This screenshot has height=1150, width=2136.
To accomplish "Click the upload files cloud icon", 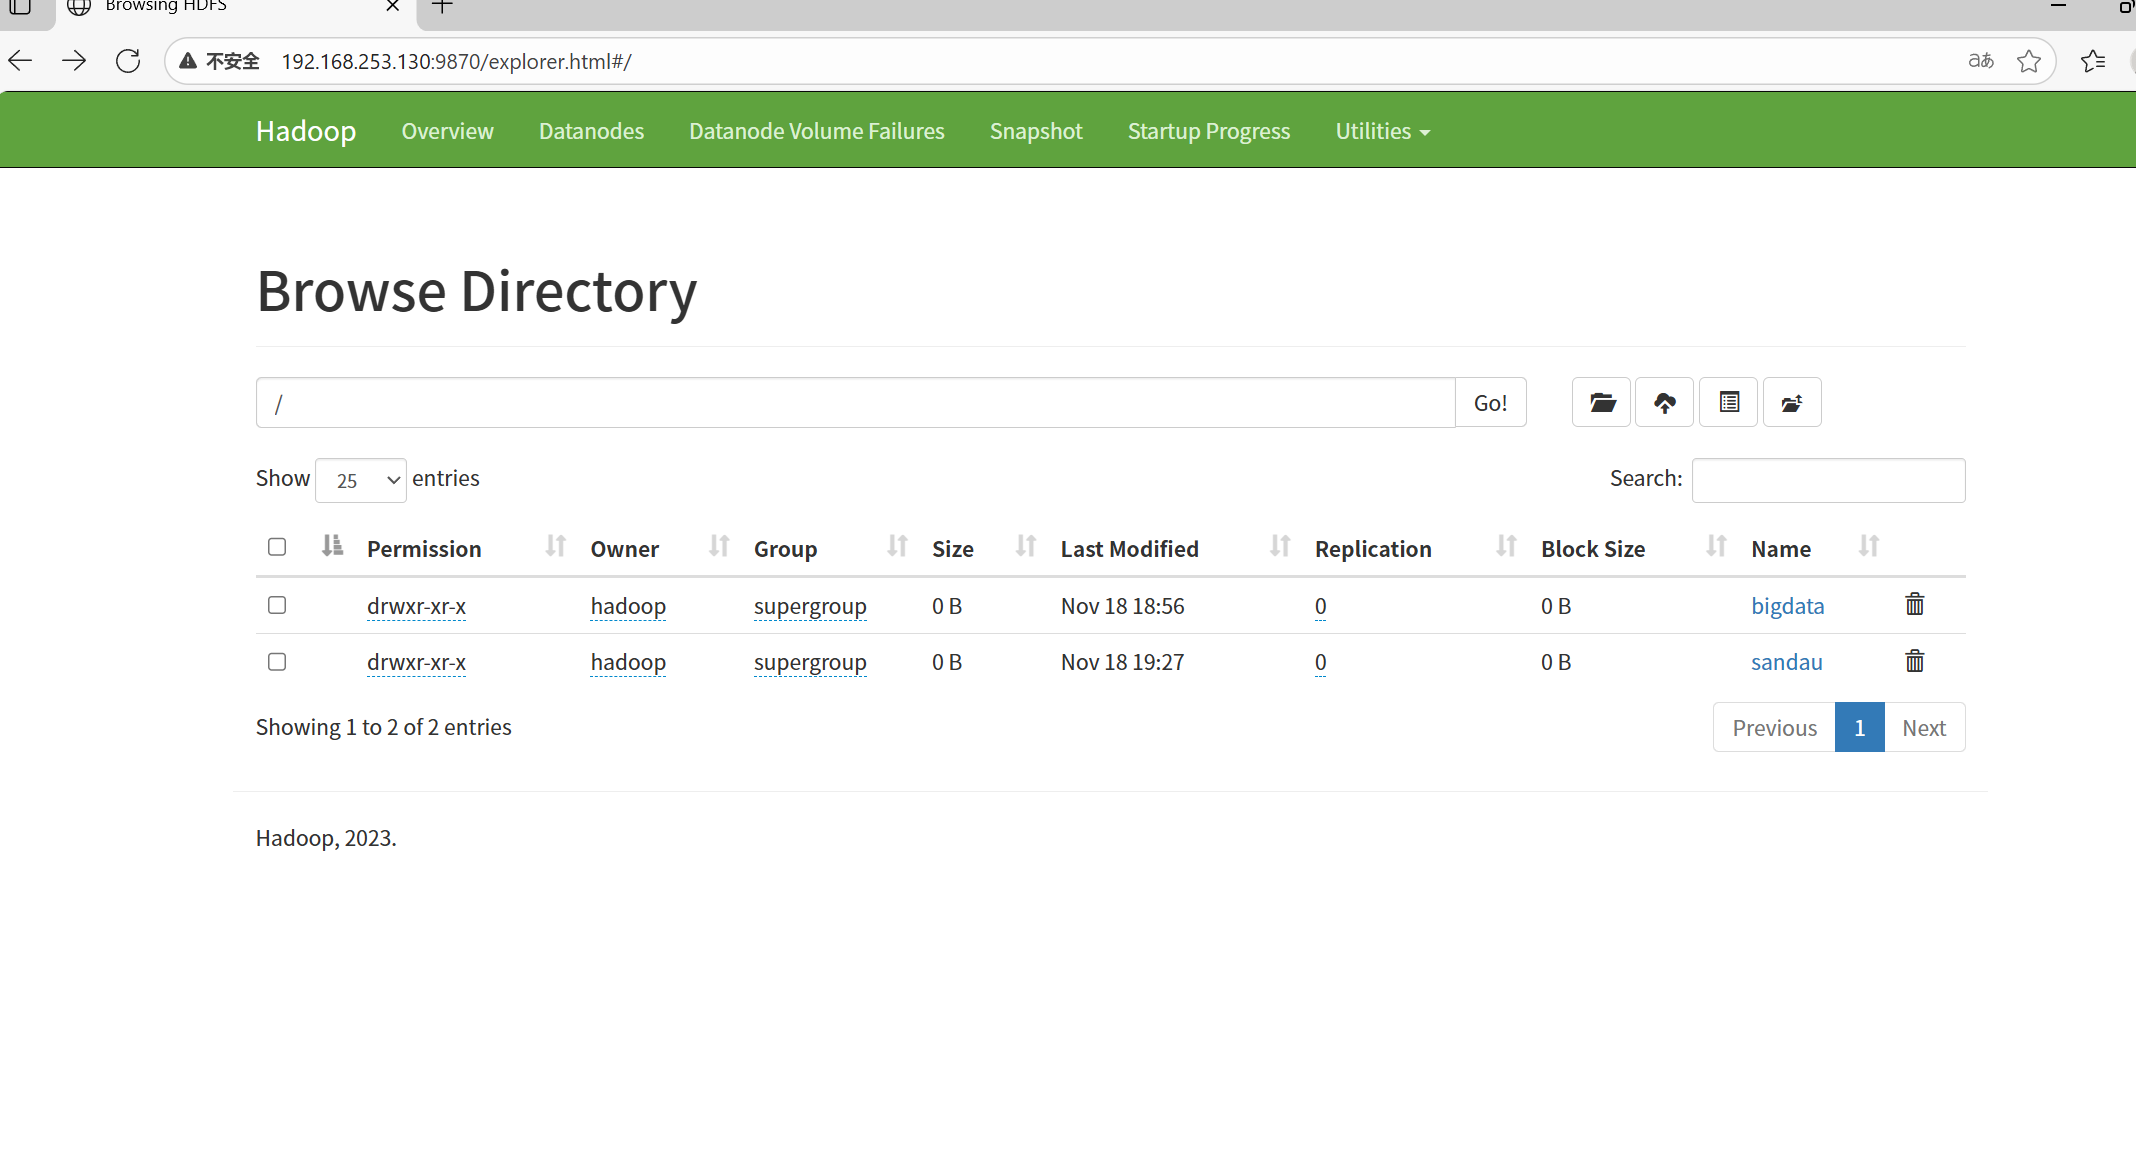I will pyautogui.click(x=1664, y=403).
